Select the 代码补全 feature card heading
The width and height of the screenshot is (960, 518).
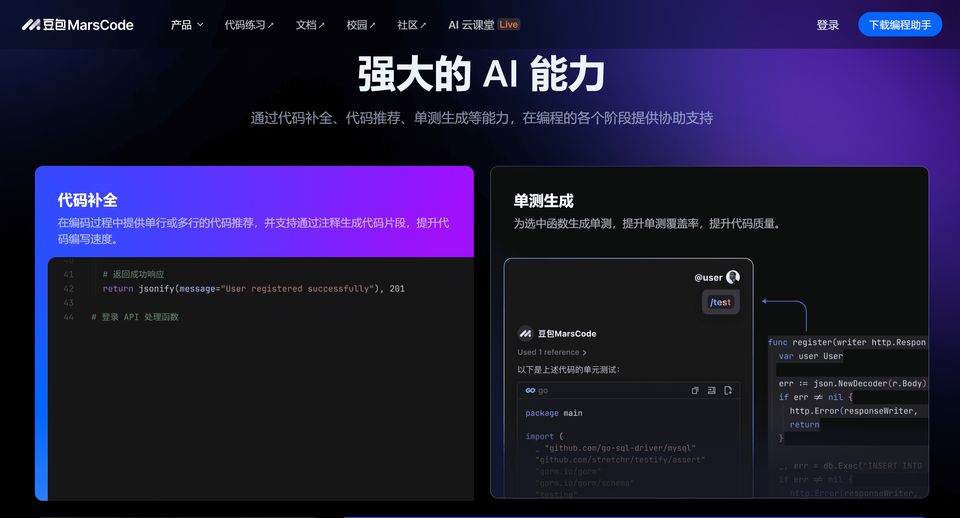pyautogui.click(x=87, y=200)
